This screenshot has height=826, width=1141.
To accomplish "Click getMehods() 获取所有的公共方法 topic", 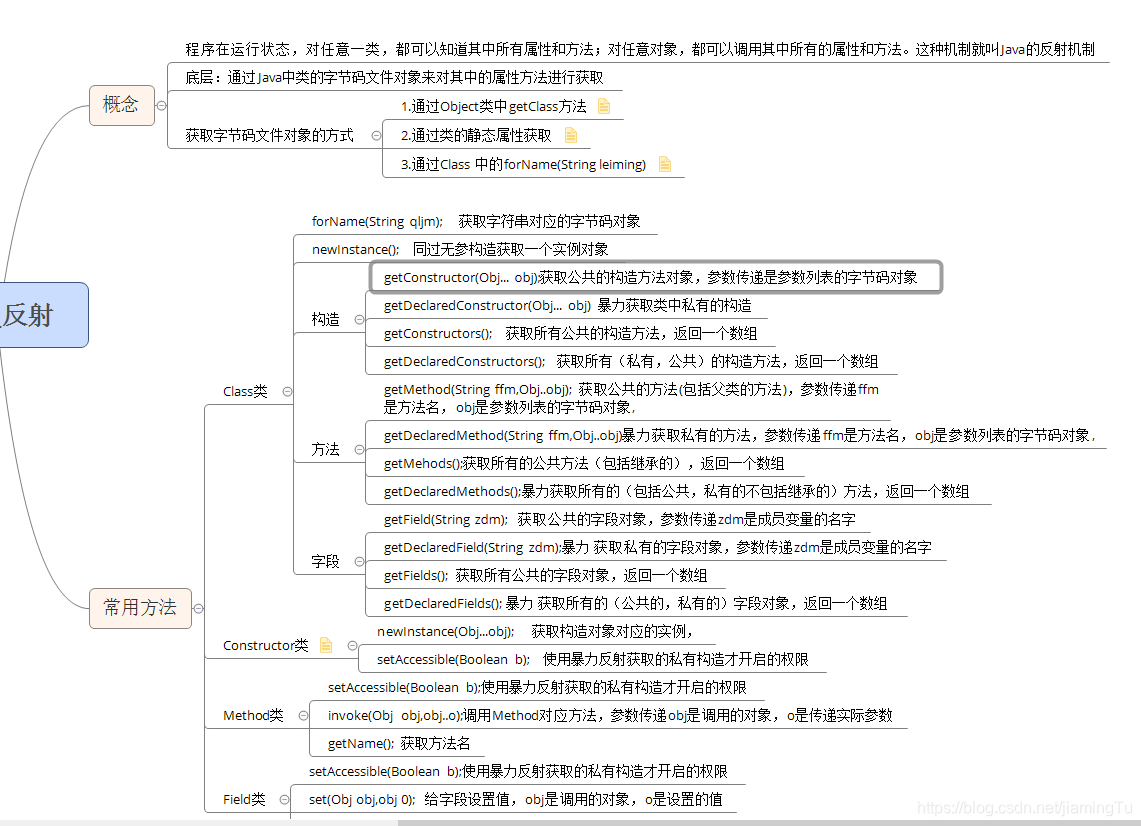I will [x=584, y=464].
